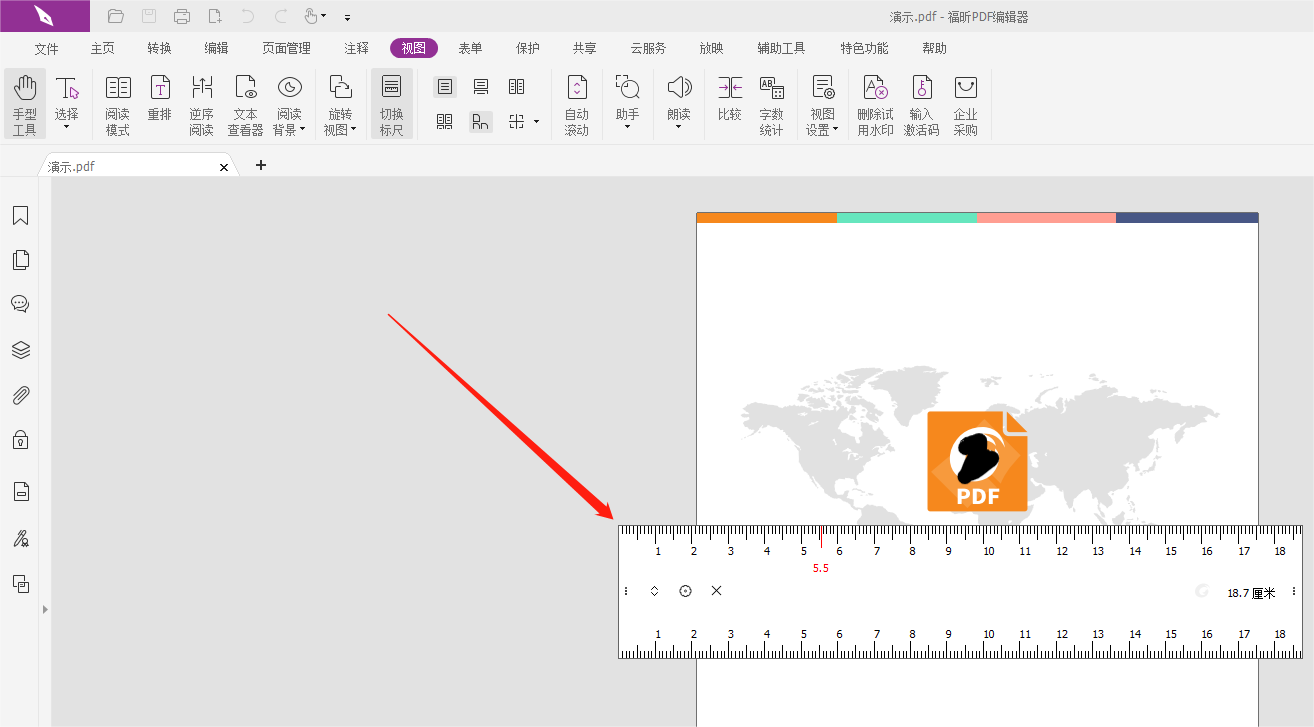Viewport: 1314px width, 727px height.
Task: Toggle the ruler (切换标尺) button
Action: coord(392,104)
